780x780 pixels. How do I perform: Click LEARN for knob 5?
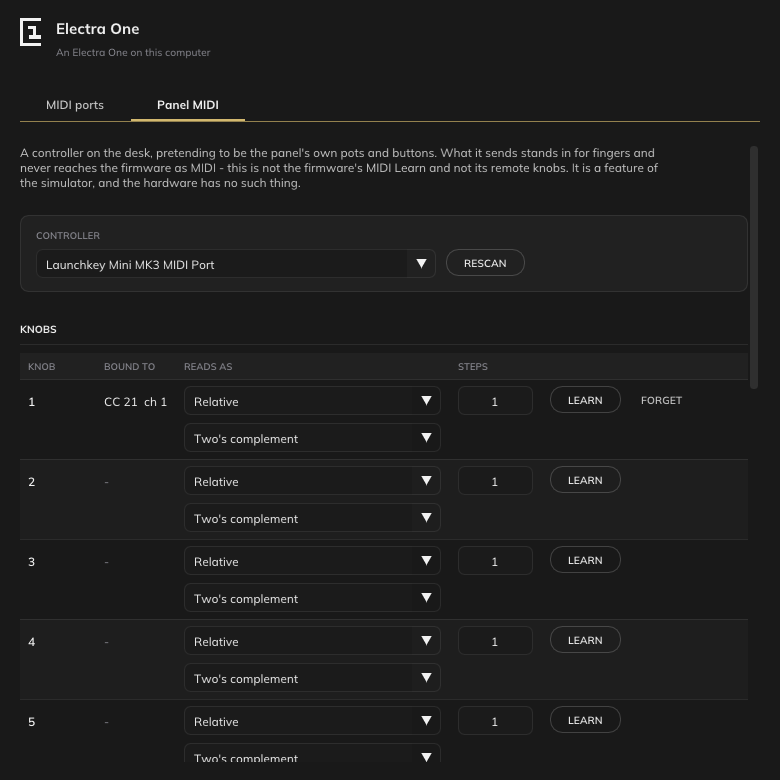pyautogui.click(x=585, y=720)
